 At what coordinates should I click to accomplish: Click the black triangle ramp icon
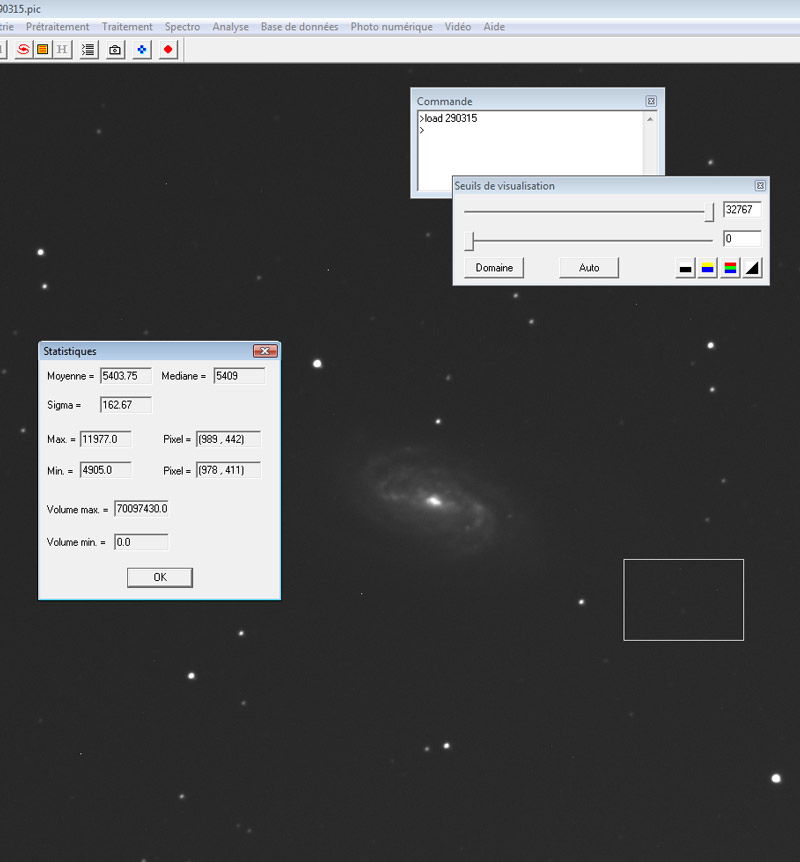[752, 268]
